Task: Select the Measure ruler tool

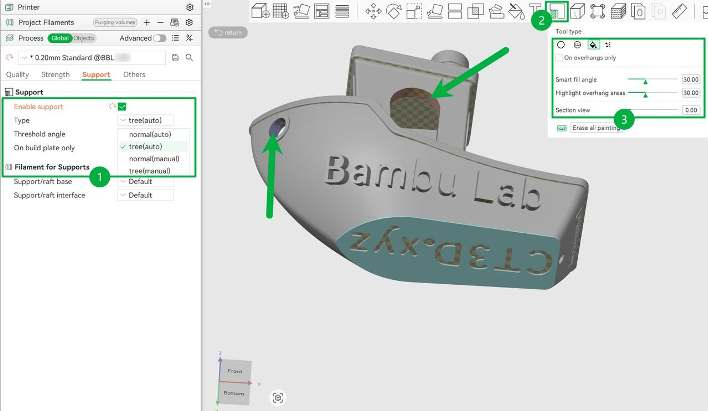Action: (x=679, y=11)
